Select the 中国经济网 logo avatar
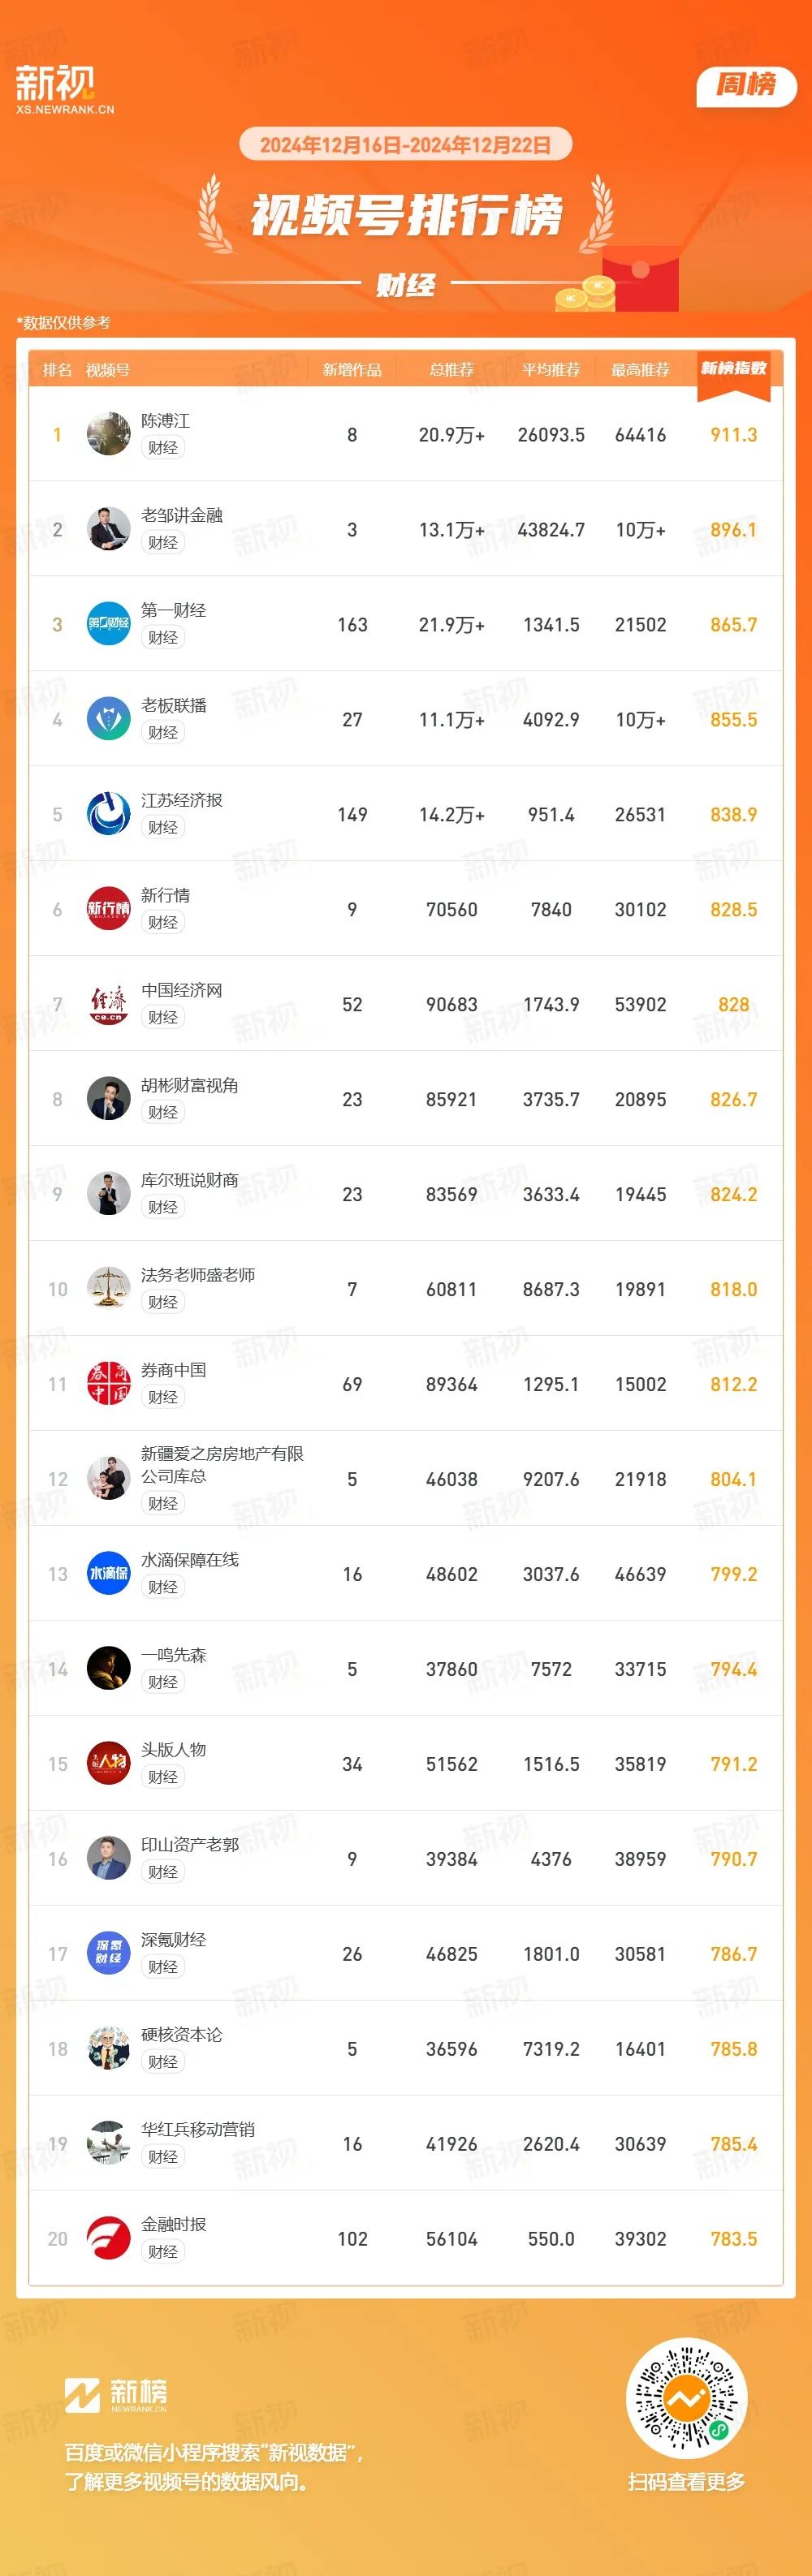This screenshot has height=2576, width=812. pos(108,1003)
